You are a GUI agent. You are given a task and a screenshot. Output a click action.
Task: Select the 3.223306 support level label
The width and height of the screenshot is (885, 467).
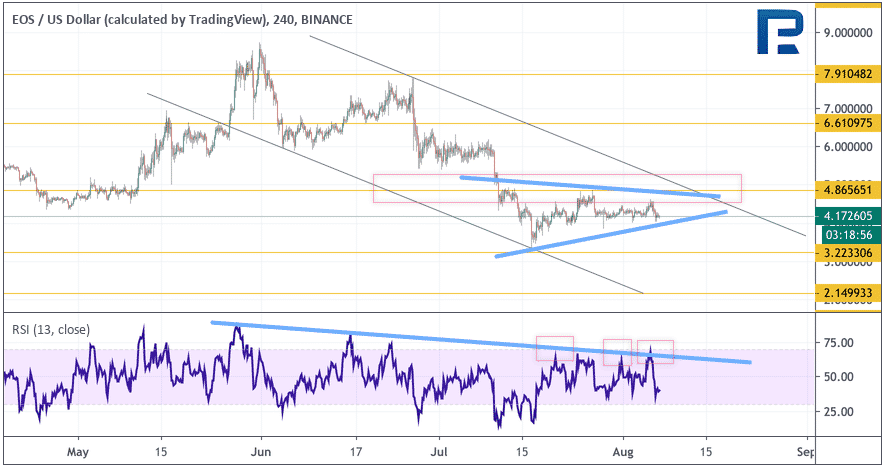click(x=848, y=253)
